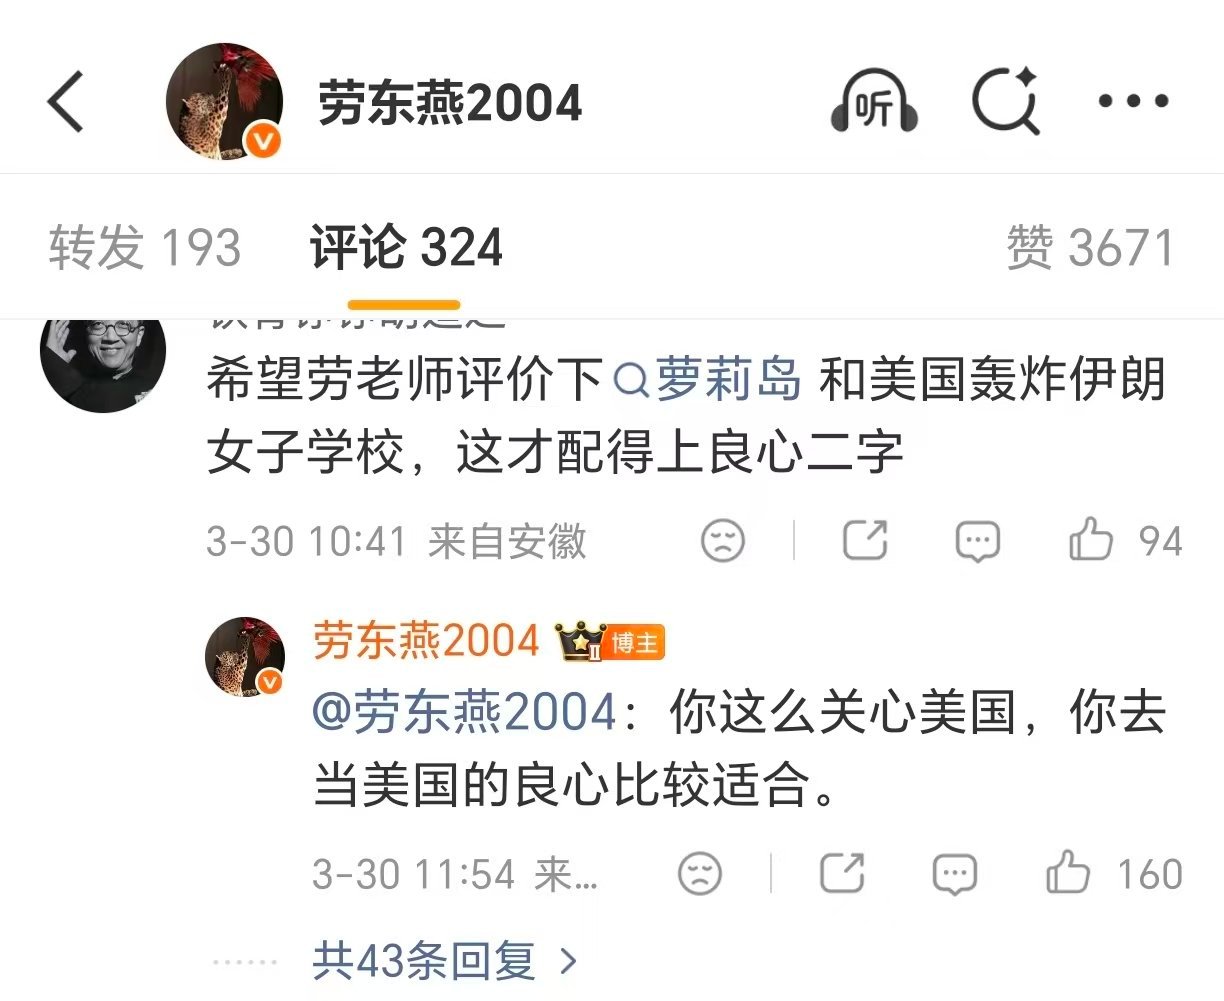1224x1001 pixels.
Task: Tap the headphone listen icon
Action: click(x=874, y=101)
